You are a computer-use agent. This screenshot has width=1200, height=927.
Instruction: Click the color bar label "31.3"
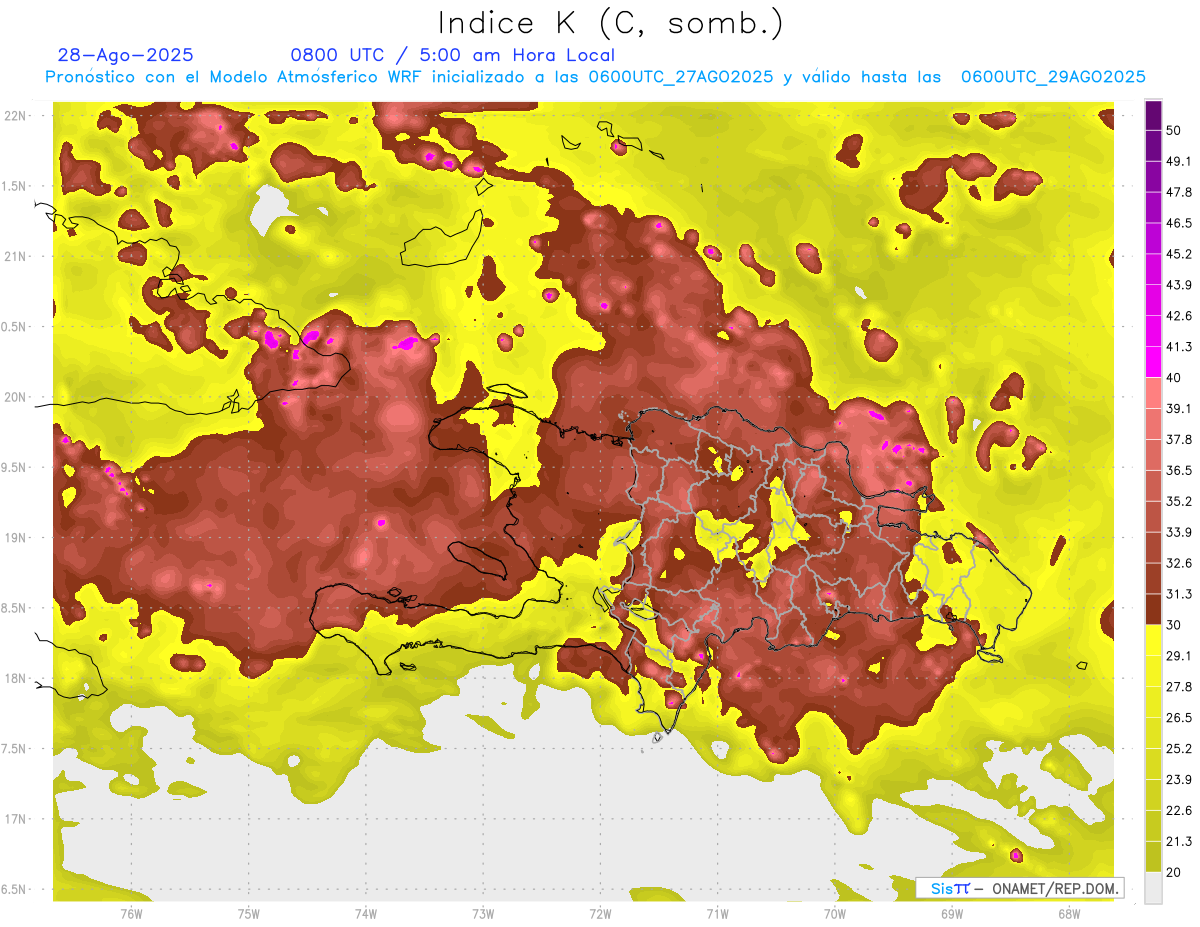(1179, 594)
